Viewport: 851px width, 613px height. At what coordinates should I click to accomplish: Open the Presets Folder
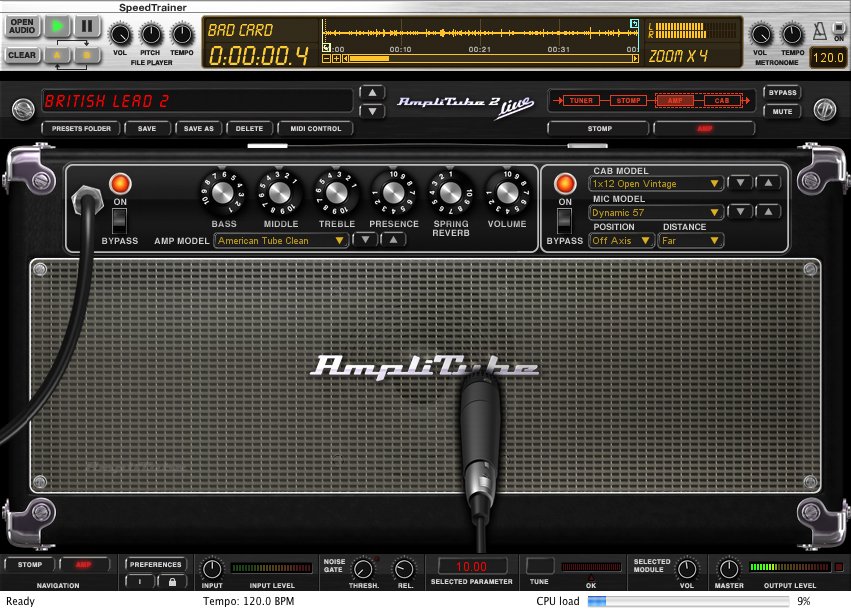[81, 129]
